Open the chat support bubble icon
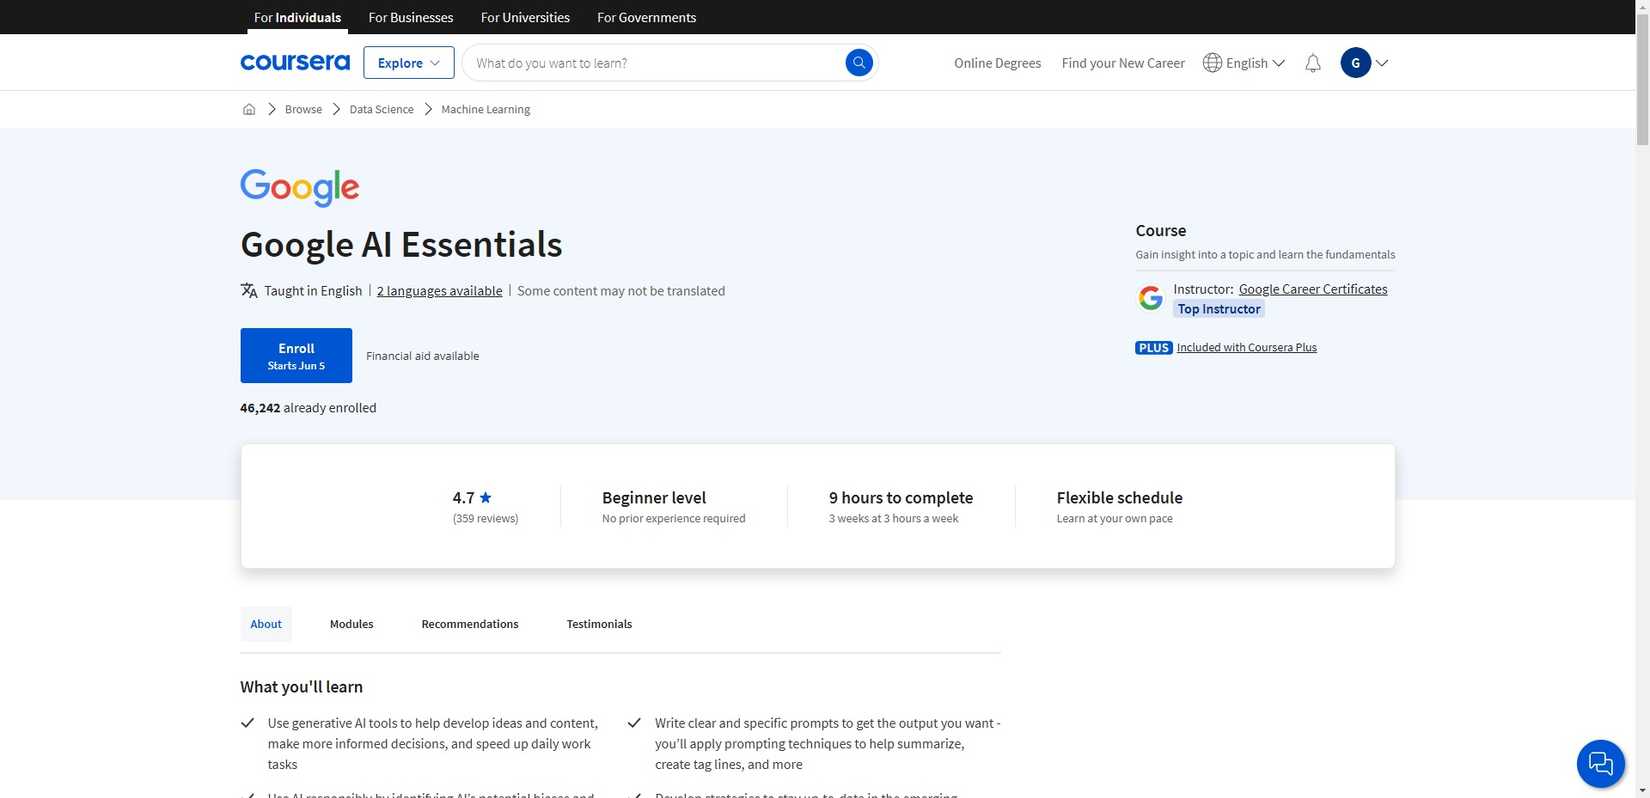Image resolution: width=1650 pixels, height=798 pixels. click(1600, 764)
